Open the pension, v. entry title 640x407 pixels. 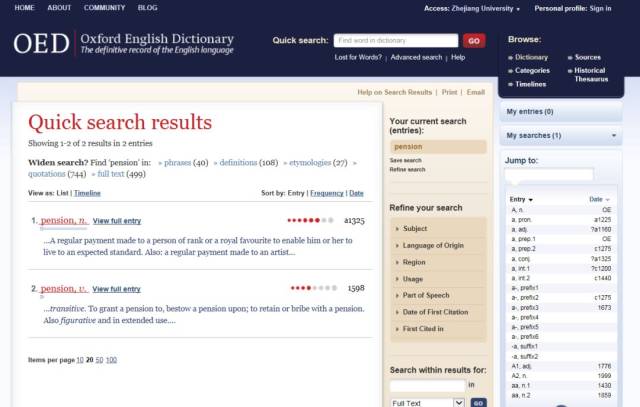64,289
